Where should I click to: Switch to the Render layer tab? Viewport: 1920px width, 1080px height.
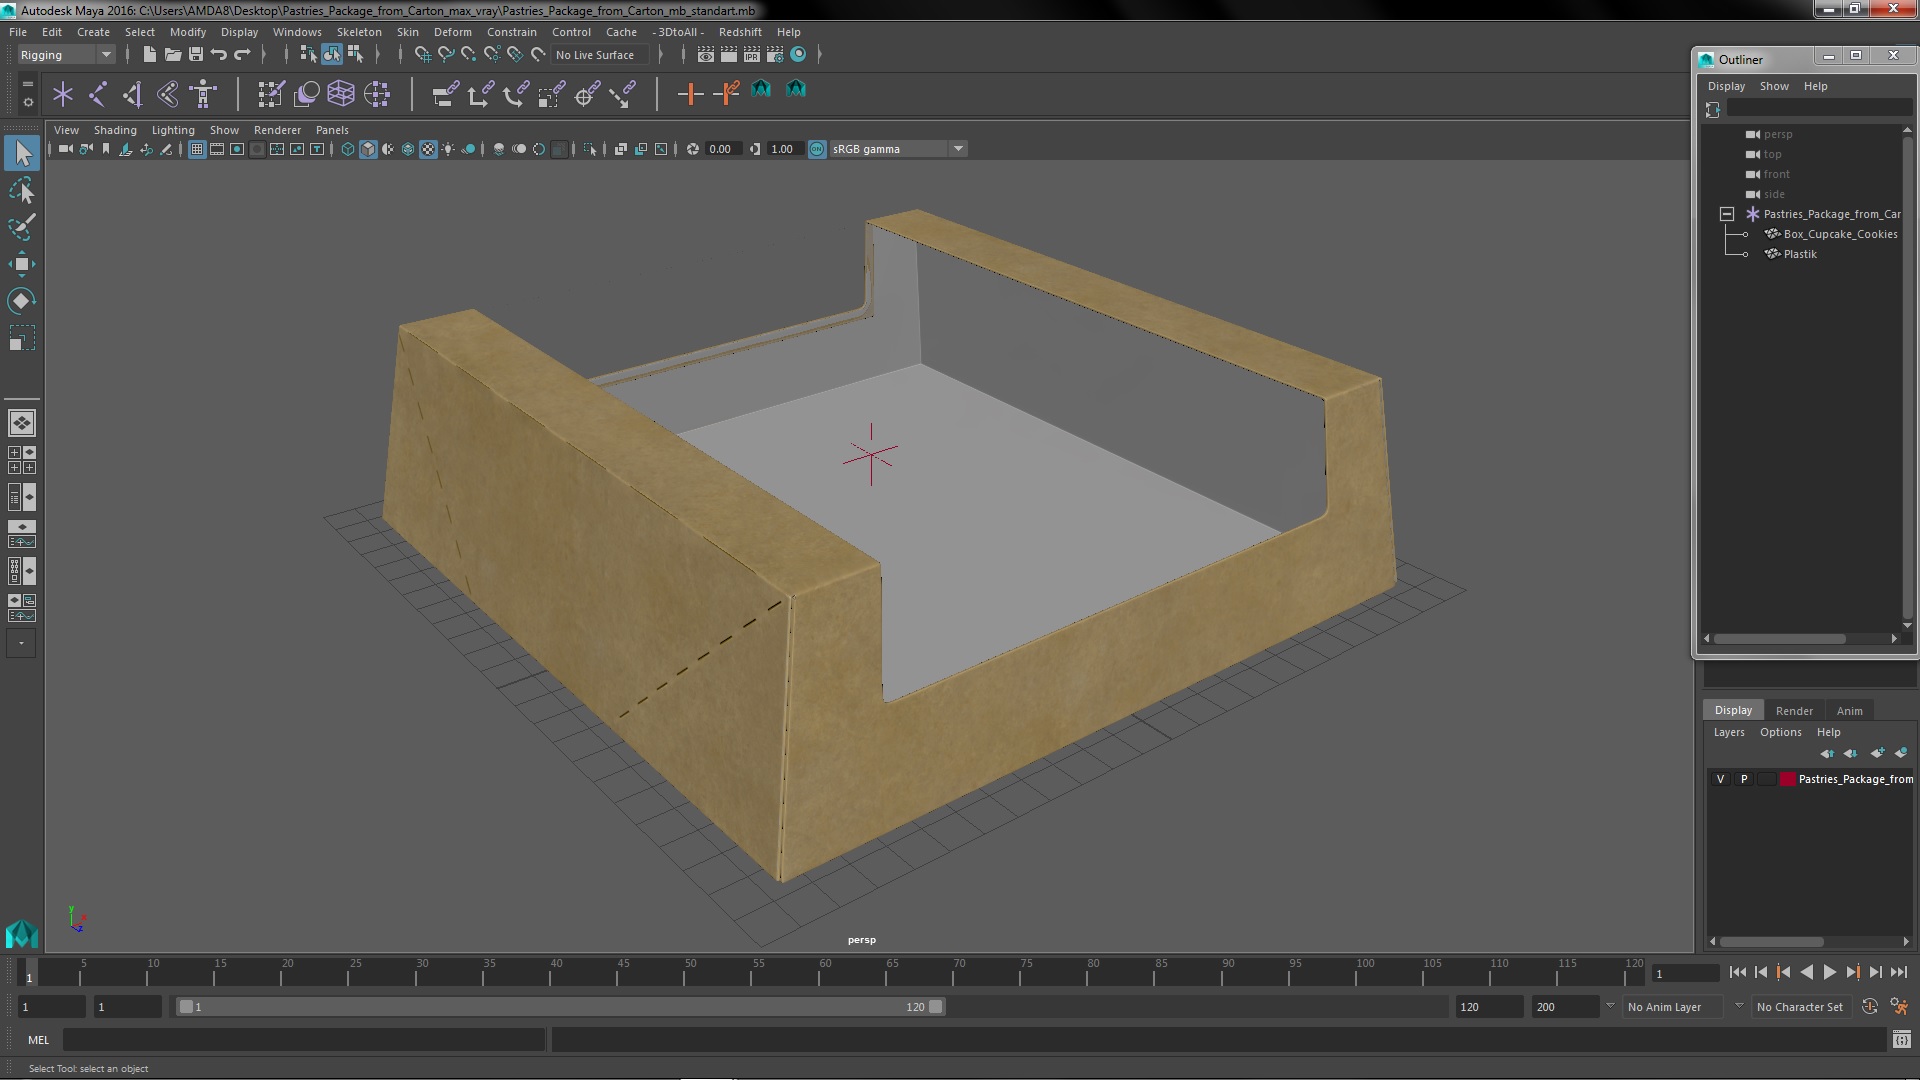1793,710
